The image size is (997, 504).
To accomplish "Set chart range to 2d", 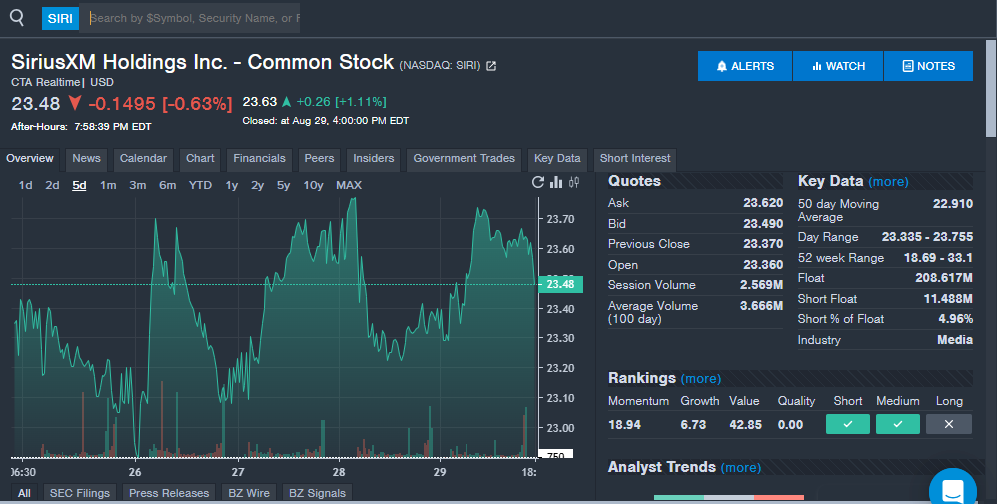I will [52, 185].
